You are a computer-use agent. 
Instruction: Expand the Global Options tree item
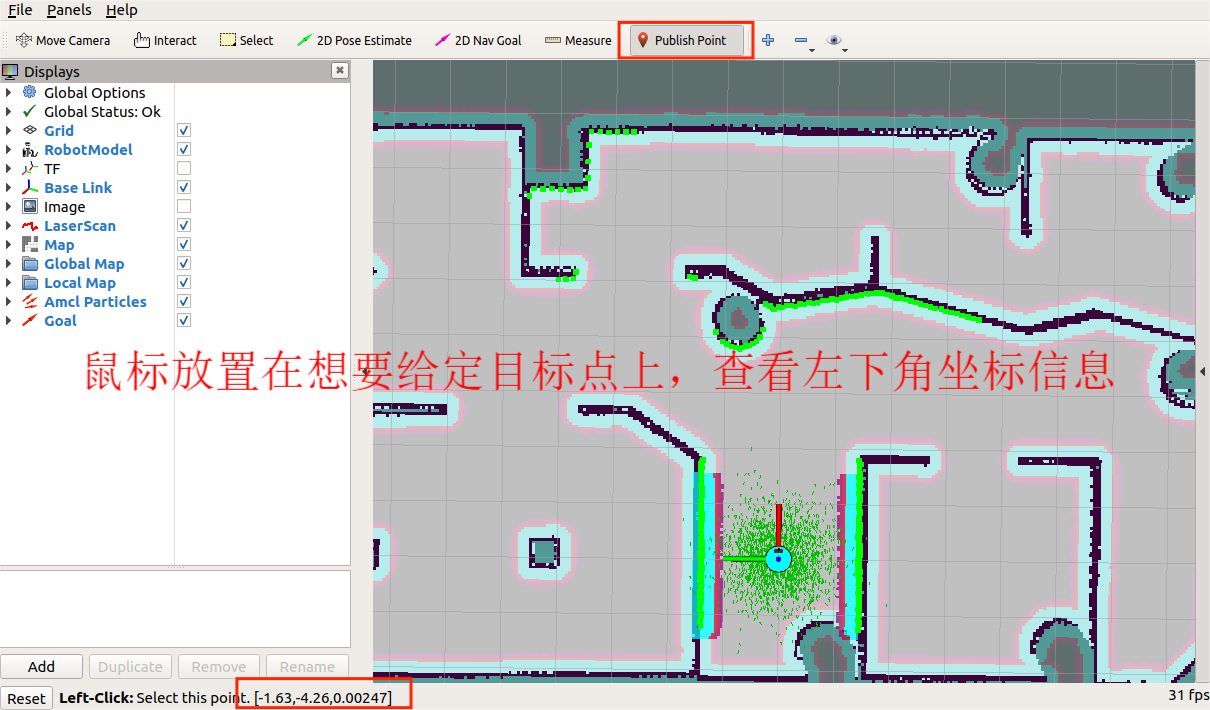coord(9,93)
